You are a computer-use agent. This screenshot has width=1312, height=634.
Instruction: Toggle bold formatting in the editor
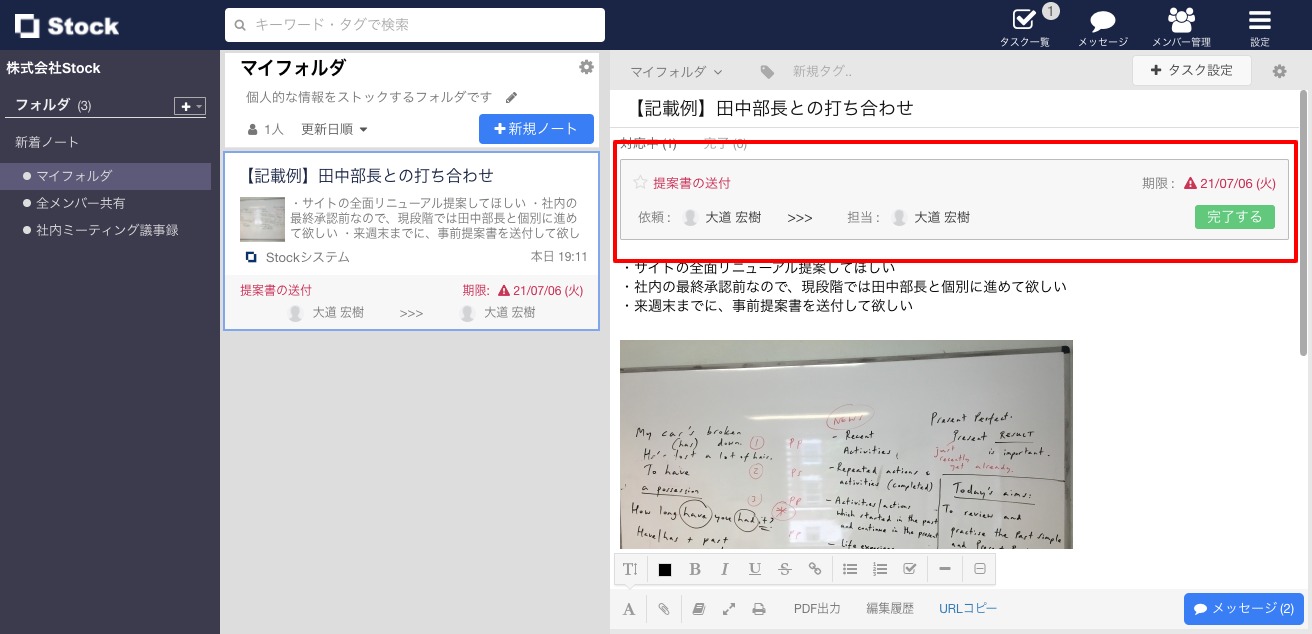(695, 569)
